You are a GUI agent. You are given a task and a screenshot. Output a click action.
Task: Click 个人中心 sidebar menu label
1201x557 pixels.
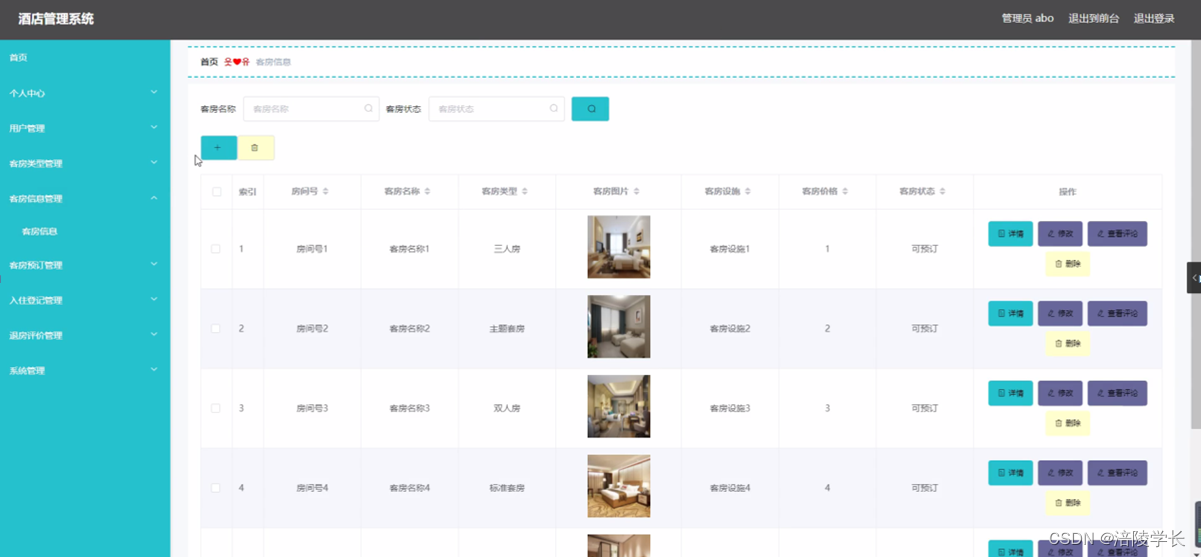27,93
